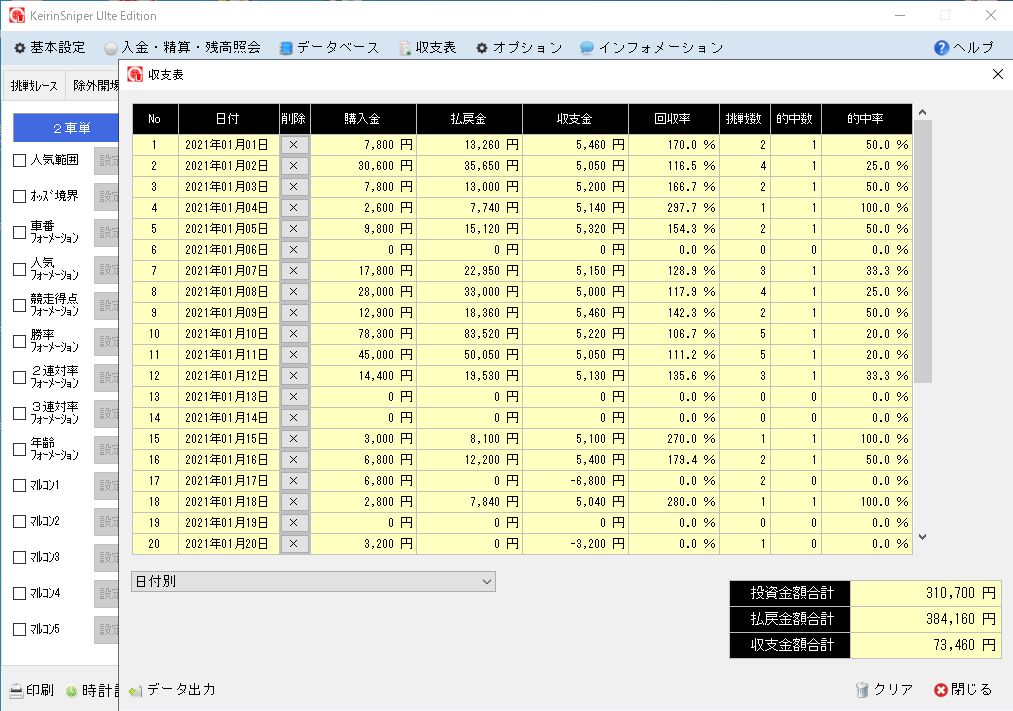Click the gear icon beside オプション
The image size is (1013, 711).
pyautogui.click(x=482, y=48)
